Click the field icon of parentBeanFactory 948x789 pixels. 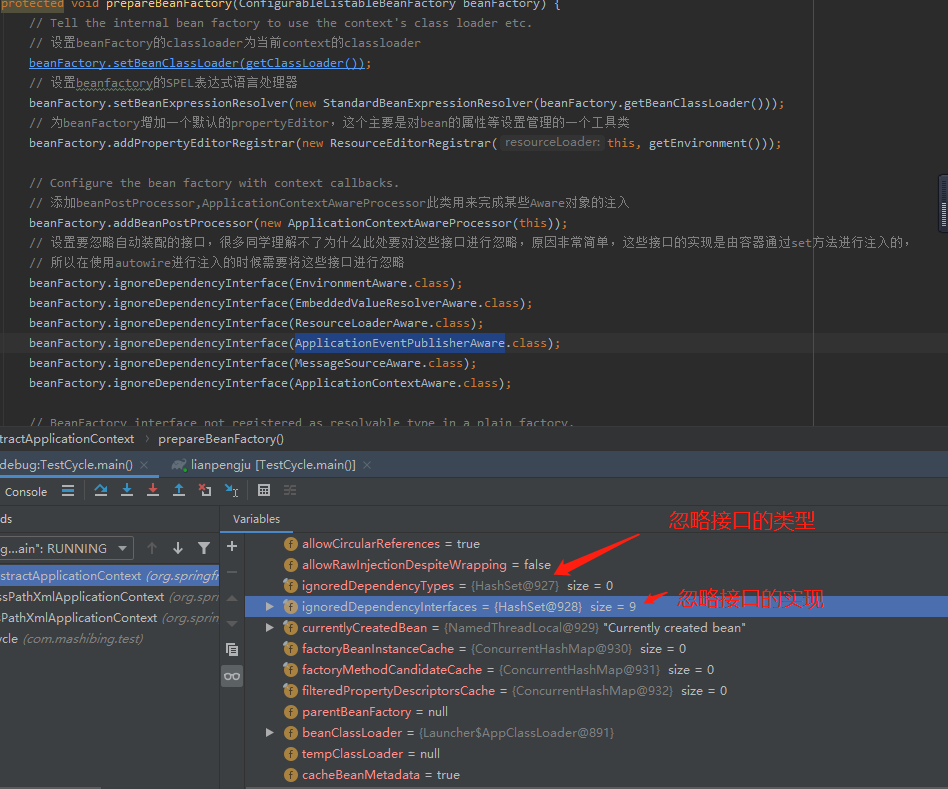[x=291, y=712]
